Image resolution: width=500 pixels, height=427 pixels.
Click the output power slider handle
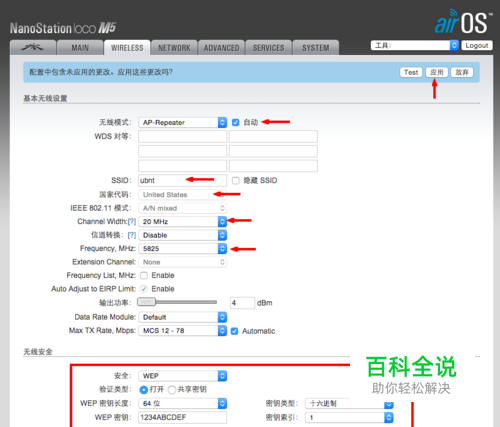(146, 302)
